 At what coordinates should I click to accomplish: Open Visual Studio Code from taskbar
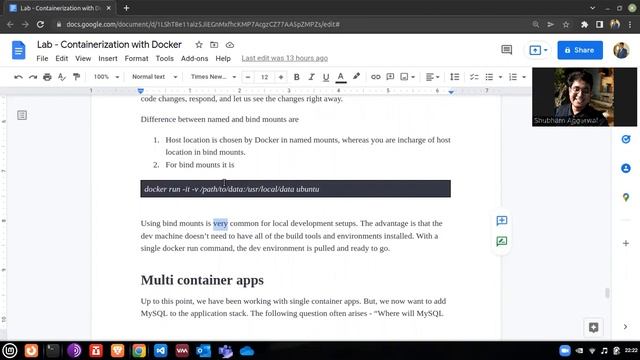pyautogui.click(x=160, y=351)
